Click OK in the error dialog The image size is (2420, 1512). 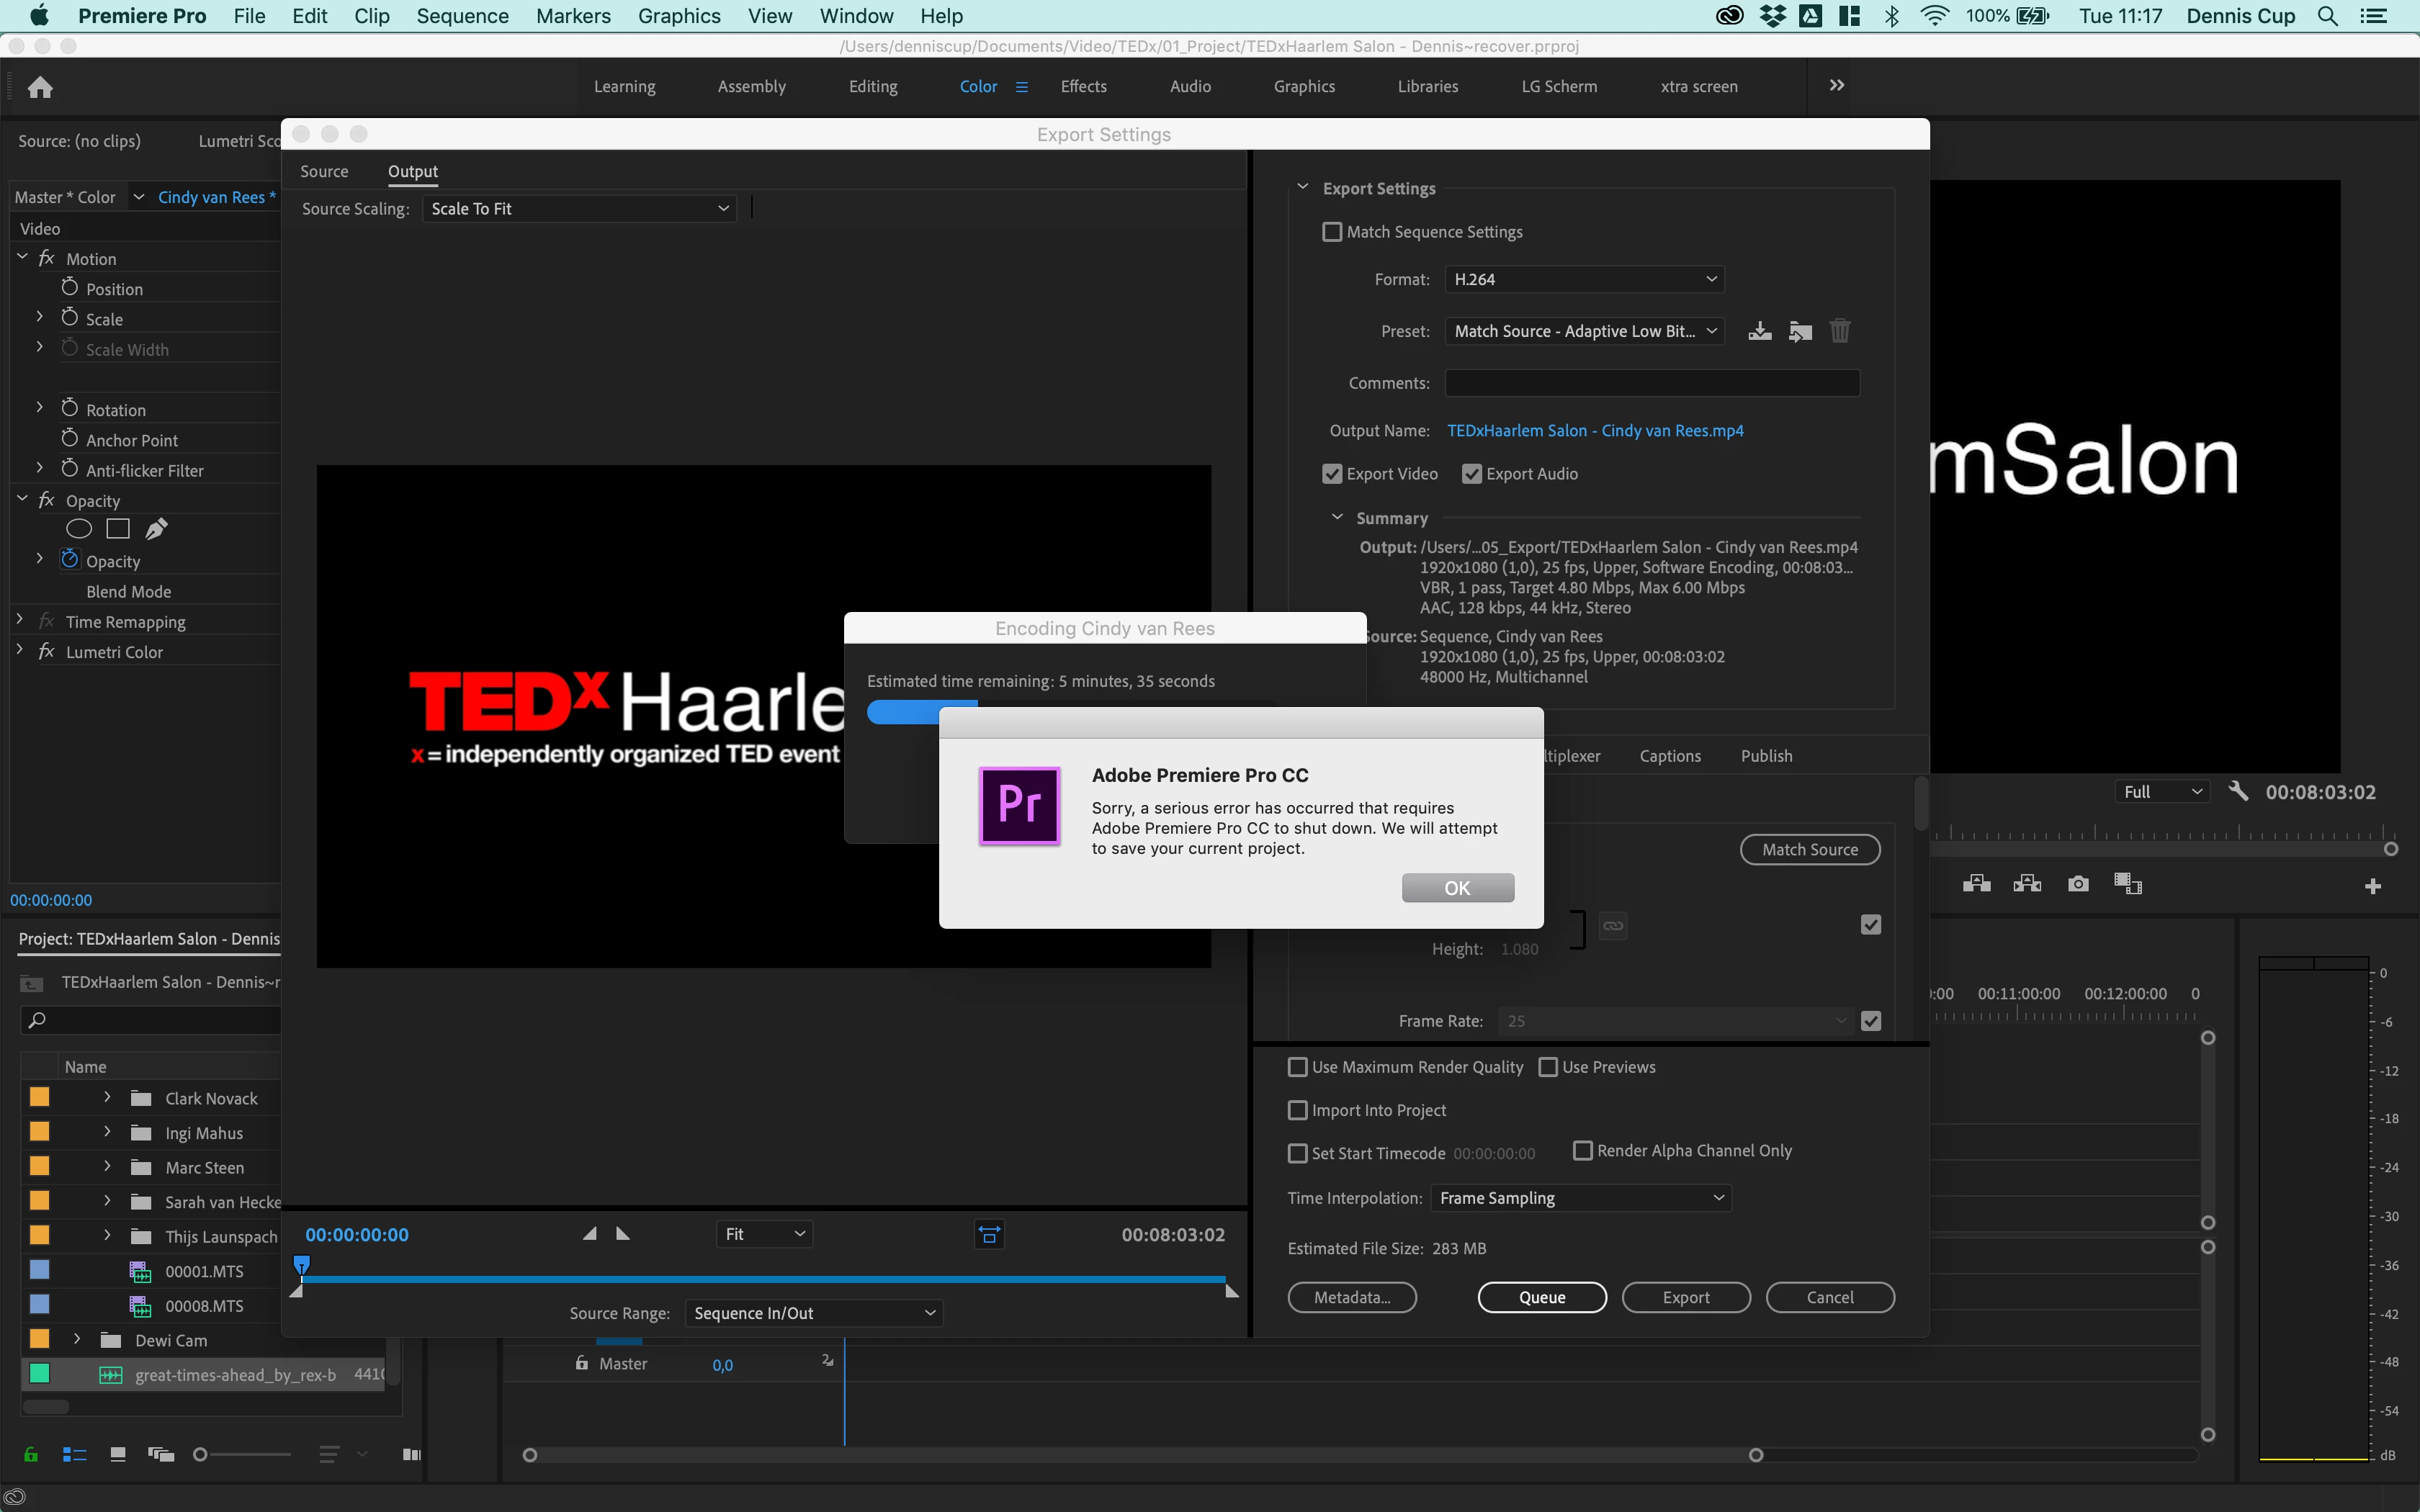coord(1457,888)
